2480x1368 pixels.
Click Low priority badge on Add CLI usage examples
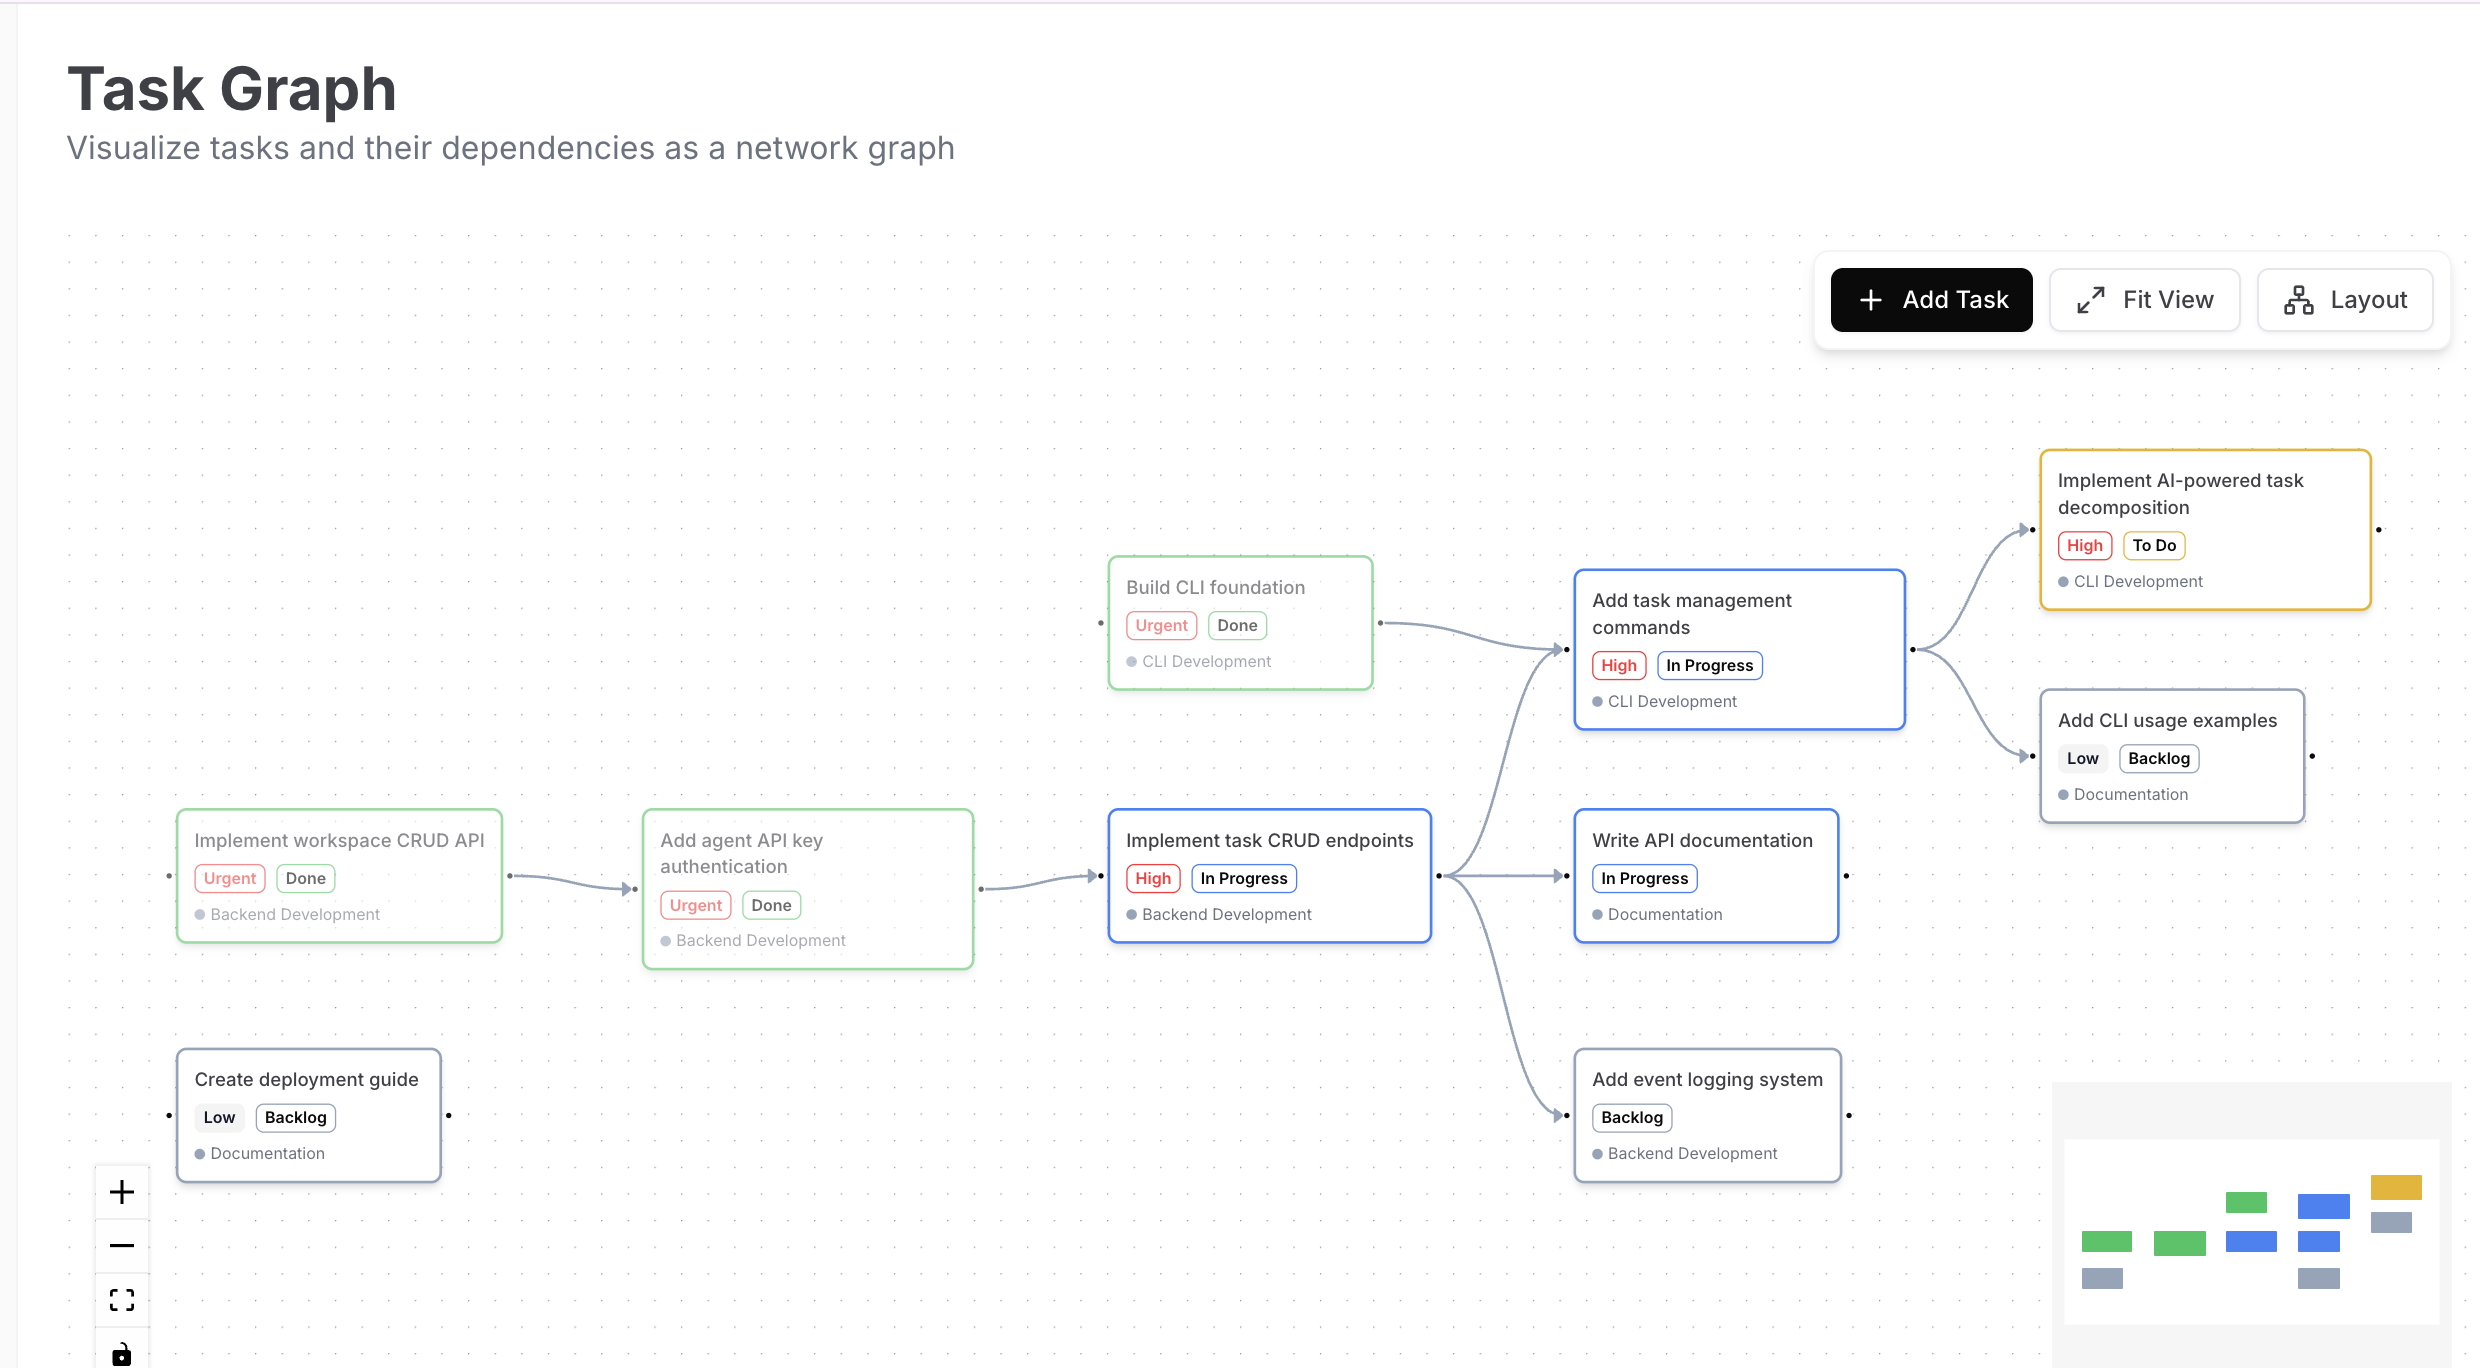[x=2082, y=758]
